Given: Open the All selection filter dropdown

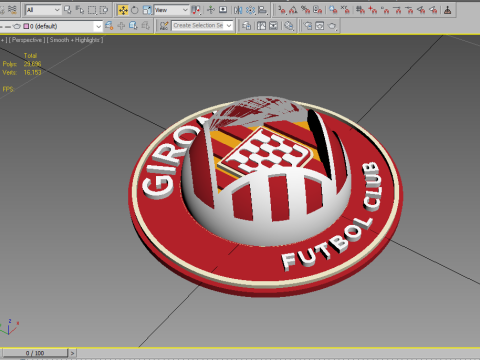Looking at the screenshot, I should pos(43,10).
